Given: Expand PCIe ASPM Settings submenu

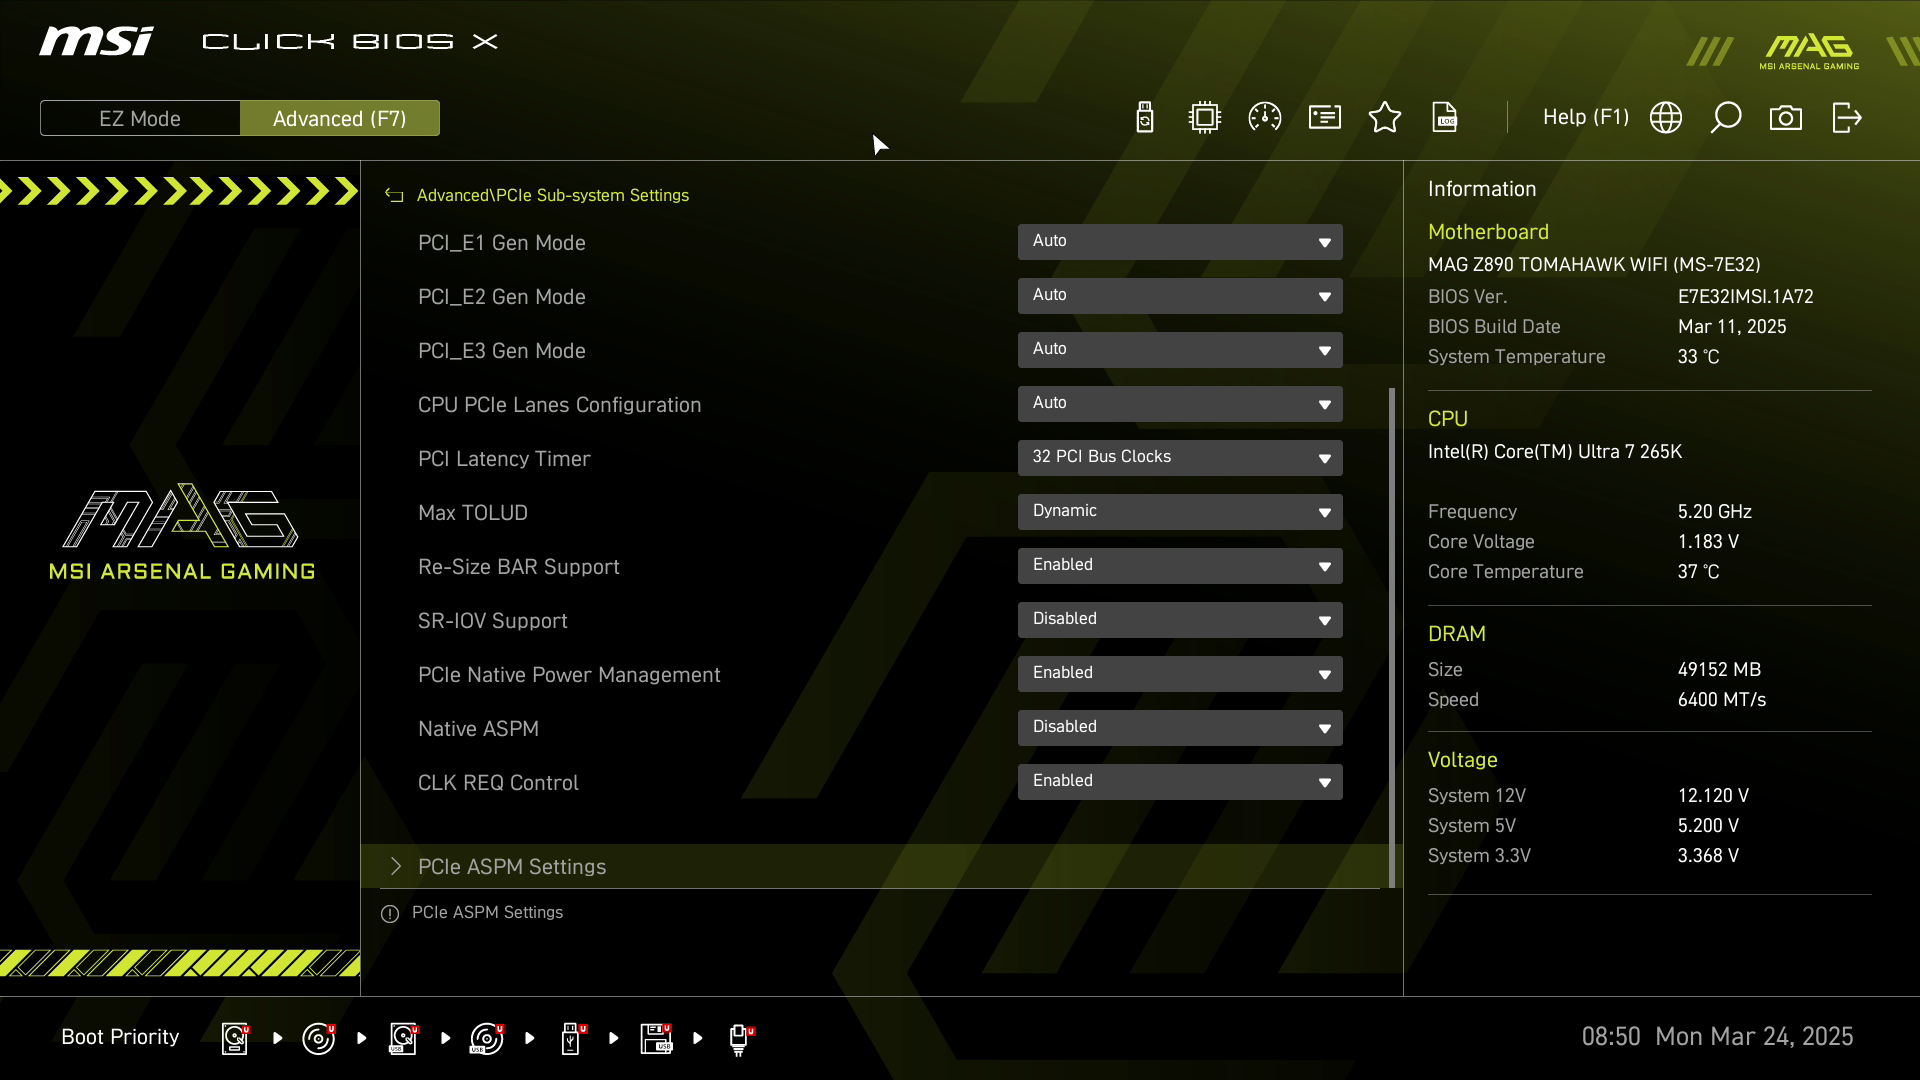Looking at the screenshot, I should pos(512,867).
